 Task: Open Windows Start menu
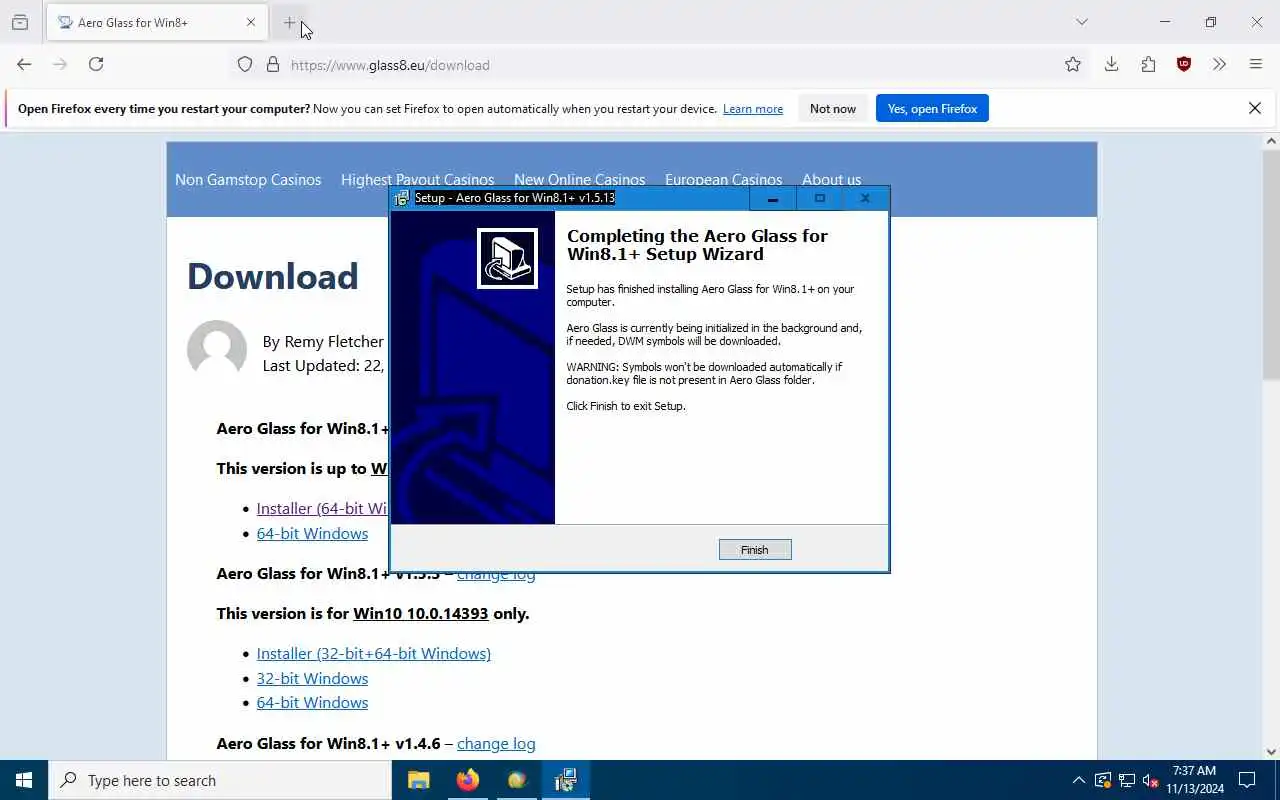point(24,780)
